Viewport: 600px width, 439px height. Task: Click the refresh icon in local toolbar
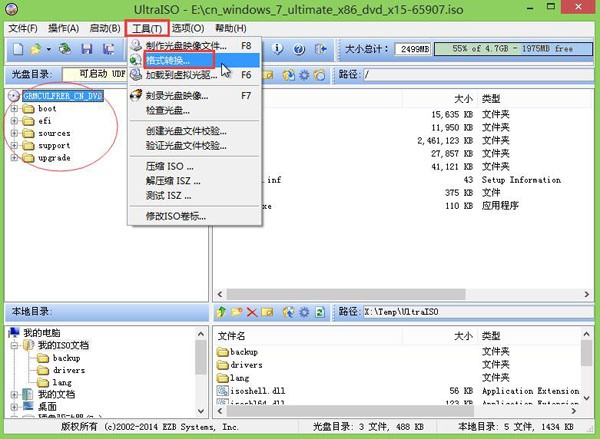[x=320, y=312]
